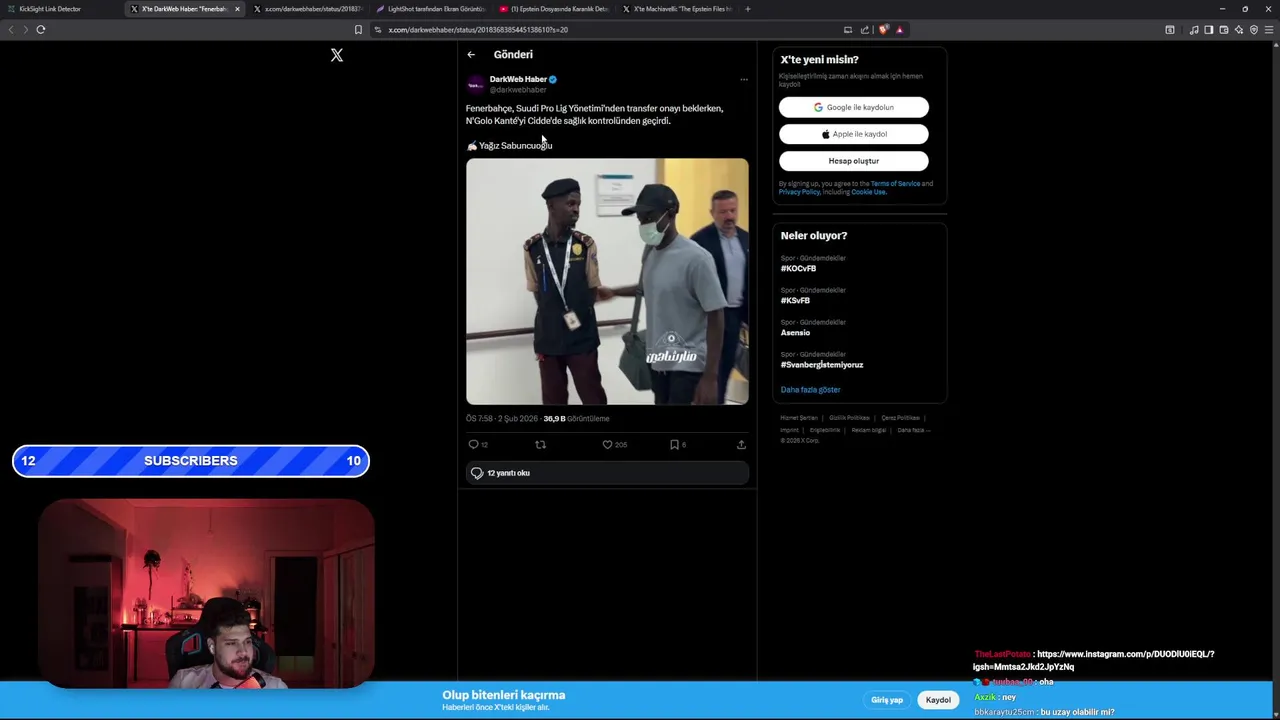The height and width of the screenshot is (720, 1280).
Task: Click the 'Kaydol' button in bottom bar
Action: coord(938,700)
